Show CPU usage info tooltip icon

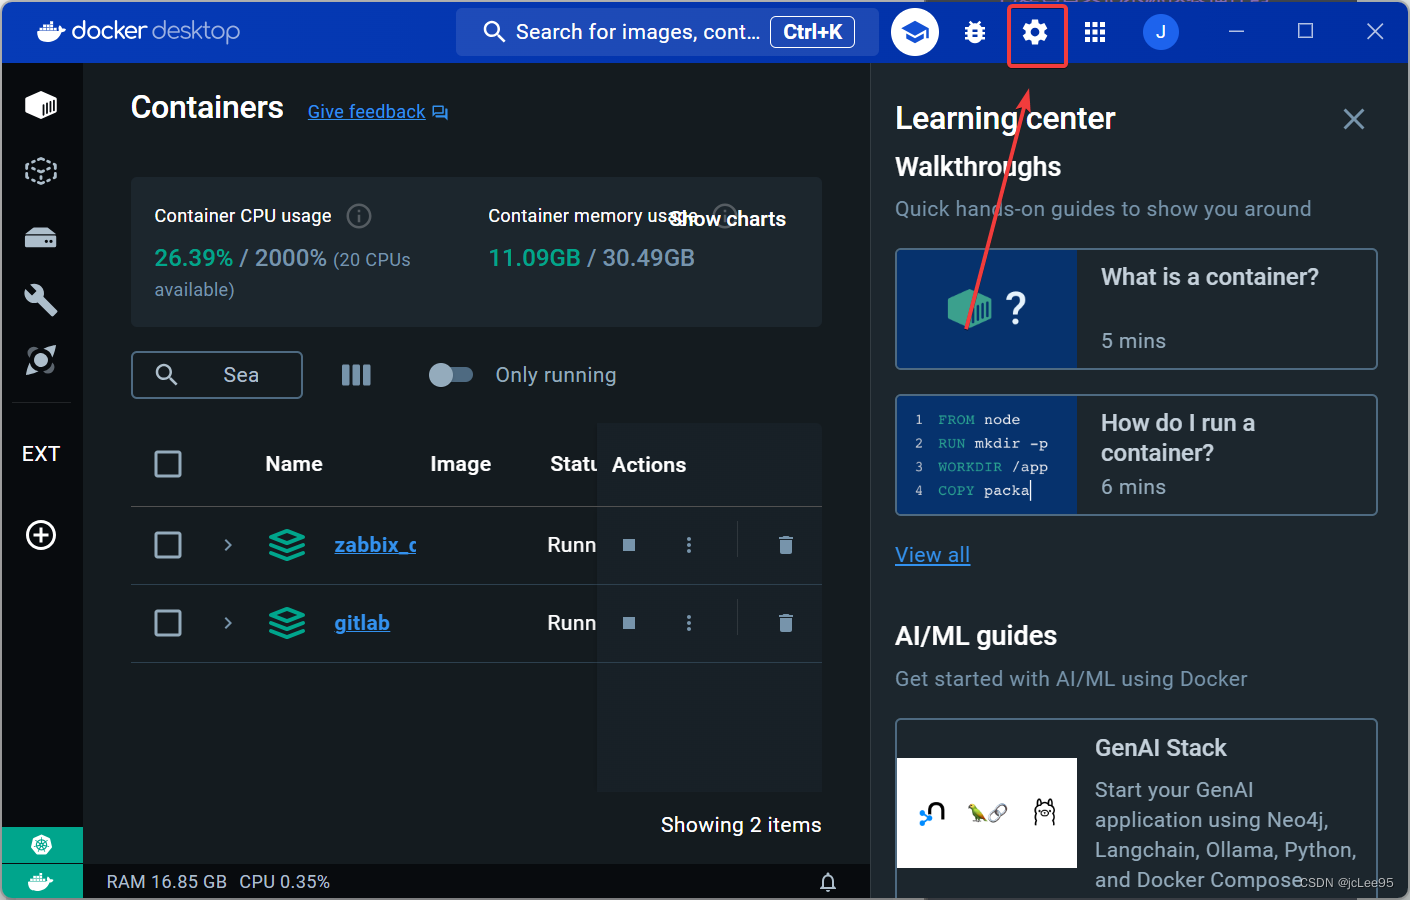[x=359, y=216]
